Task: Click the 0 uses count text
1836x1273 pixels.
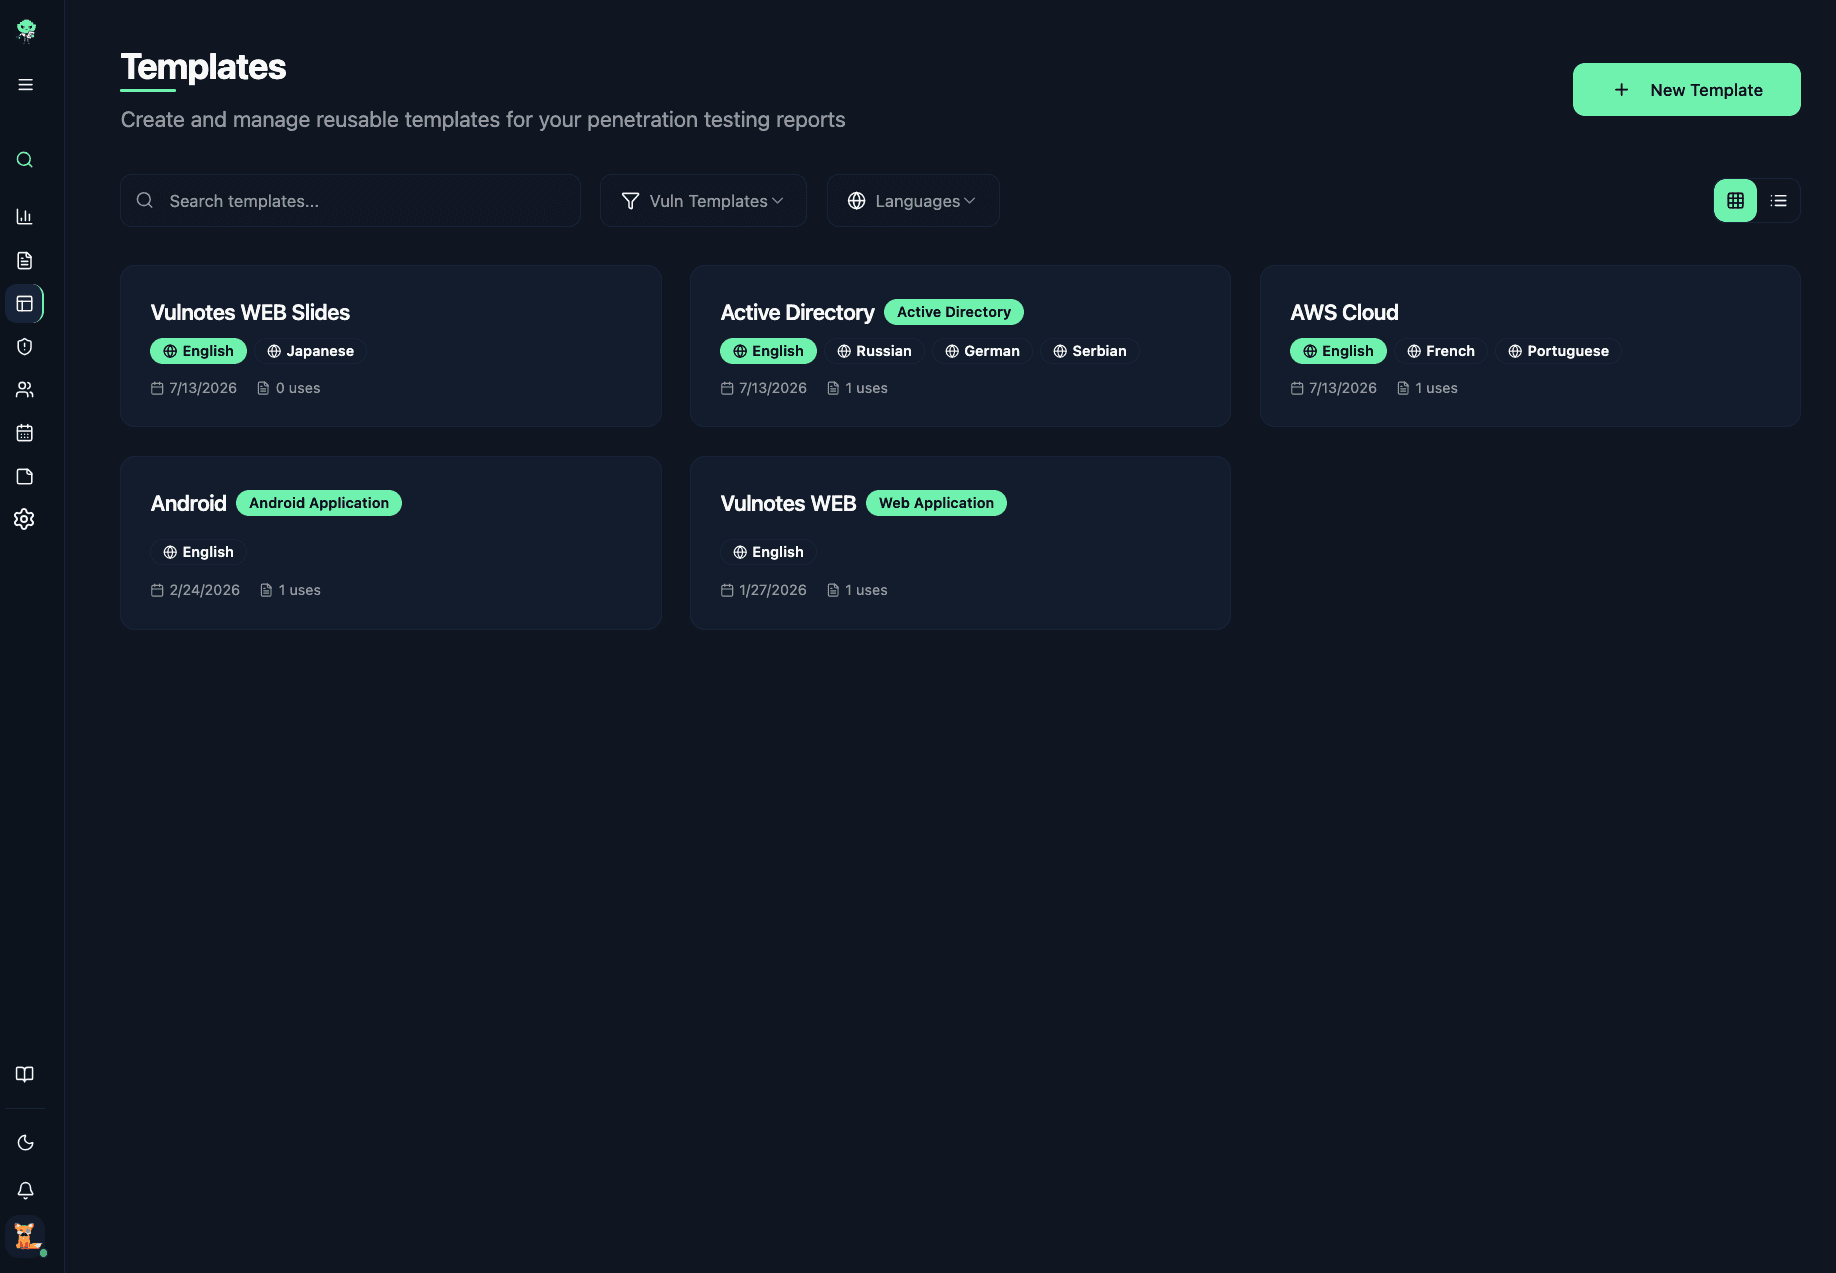Action: (298, 388)
